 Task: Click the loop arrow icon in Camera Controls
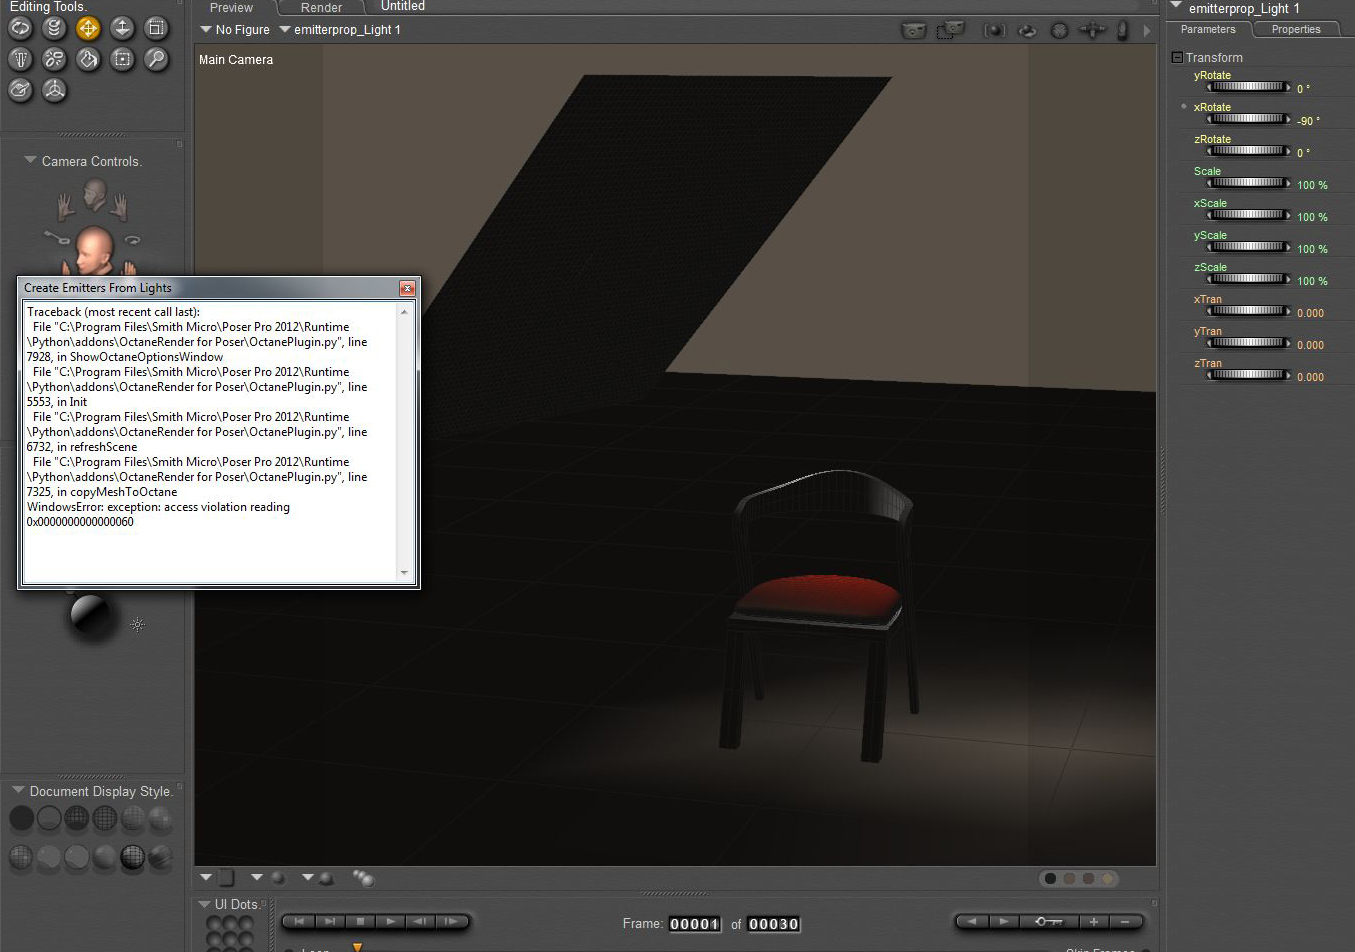(132, 240)
